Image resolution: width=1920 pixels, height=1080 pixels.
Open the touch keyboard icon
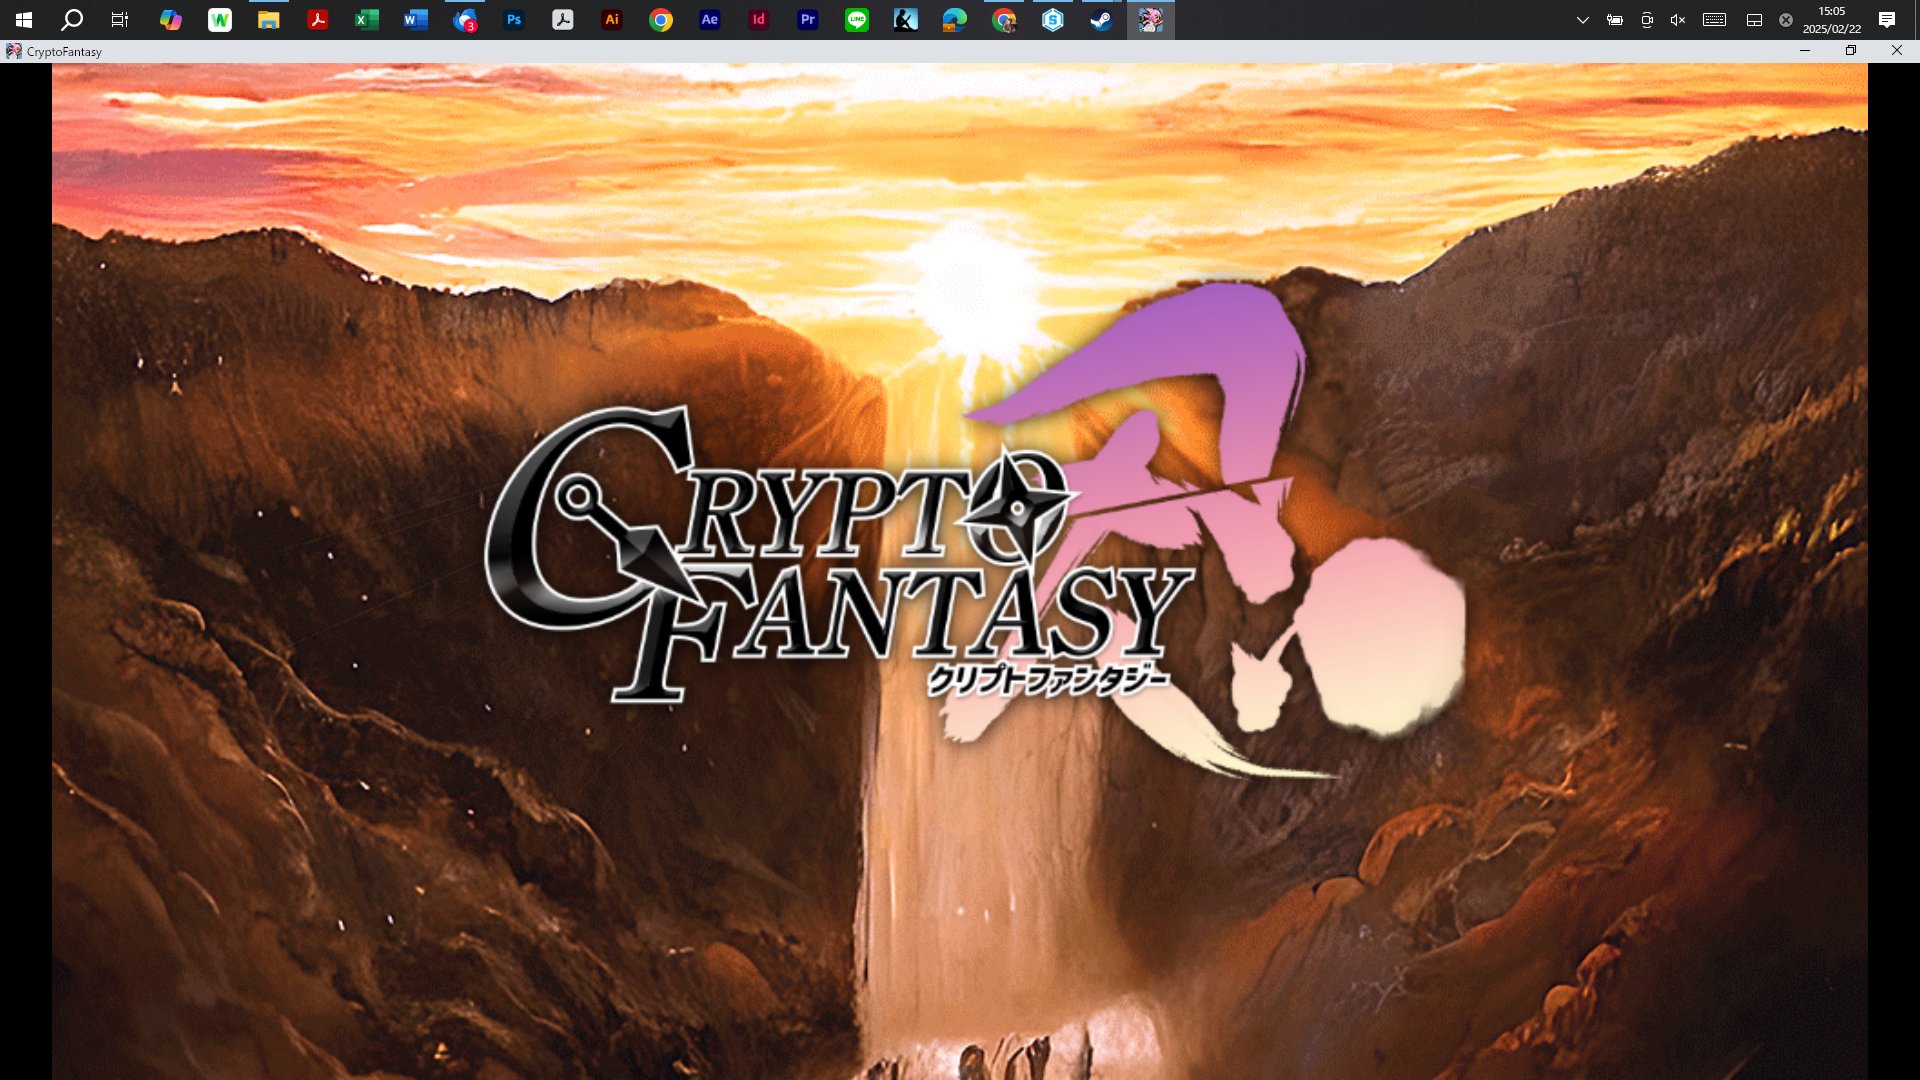point(1714,20)
